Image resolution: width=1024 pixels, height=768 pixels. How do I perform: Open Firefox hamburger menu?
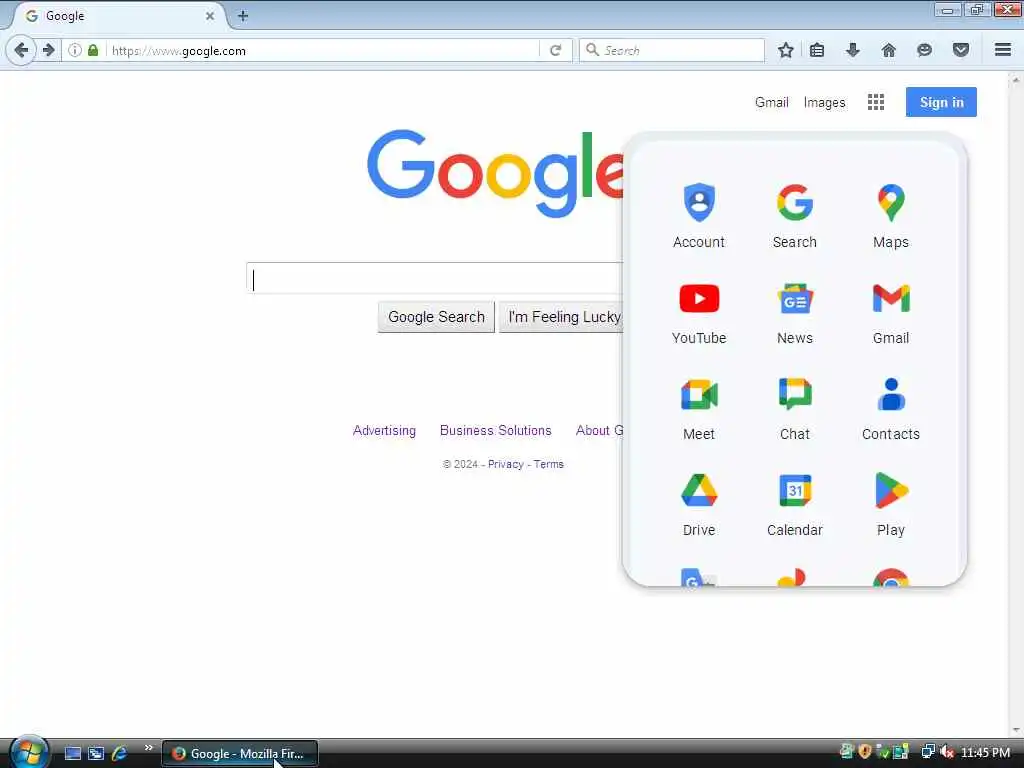click(x=1003, y=50)
